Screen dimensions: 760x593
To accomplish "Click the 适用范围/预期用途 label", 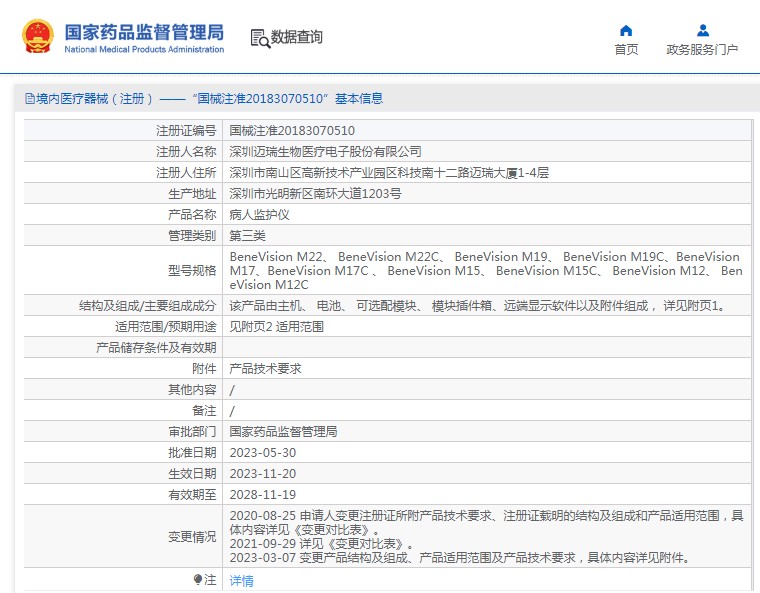I will coord(166,326).
